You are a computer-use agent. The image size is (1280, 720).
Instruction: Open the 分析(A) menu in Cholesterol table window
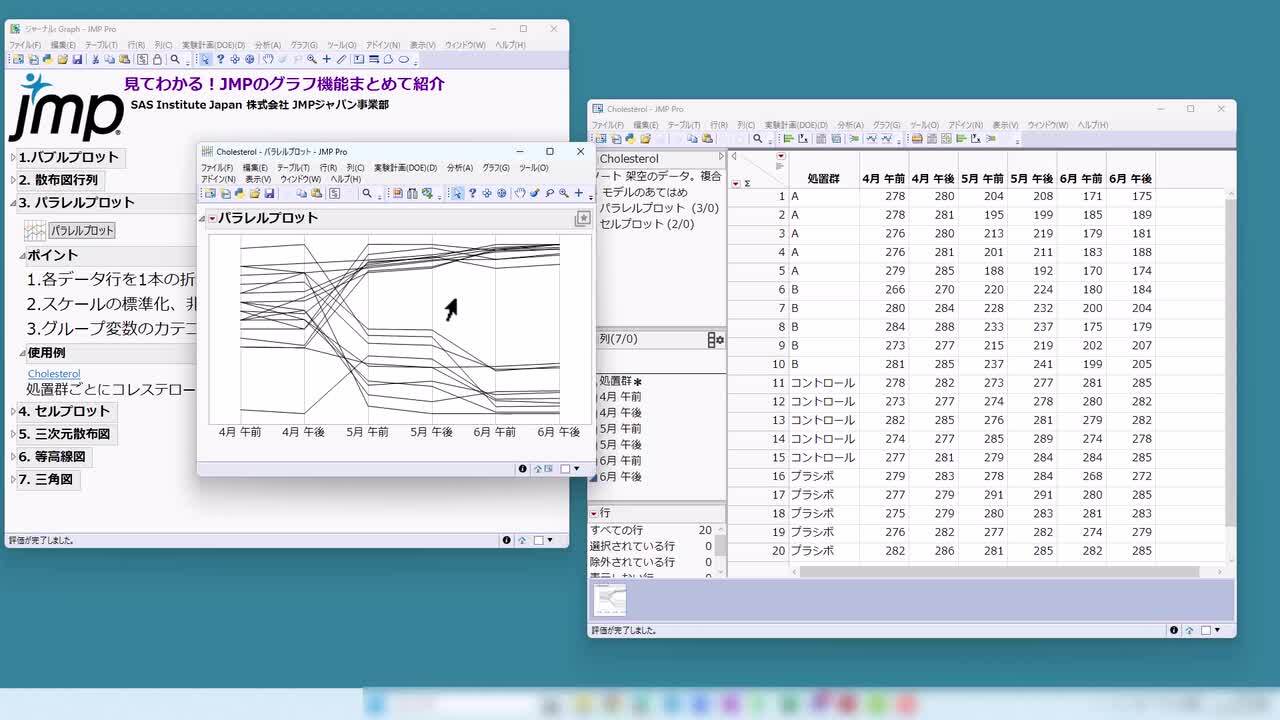[850, 125]
